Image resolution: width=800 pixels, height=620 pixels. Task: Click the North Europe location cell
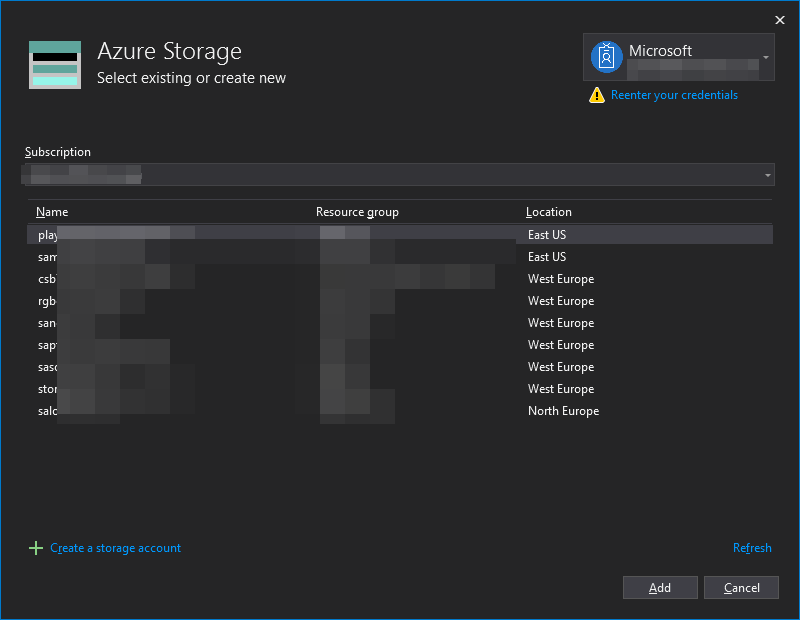click(x=563, y=411)
